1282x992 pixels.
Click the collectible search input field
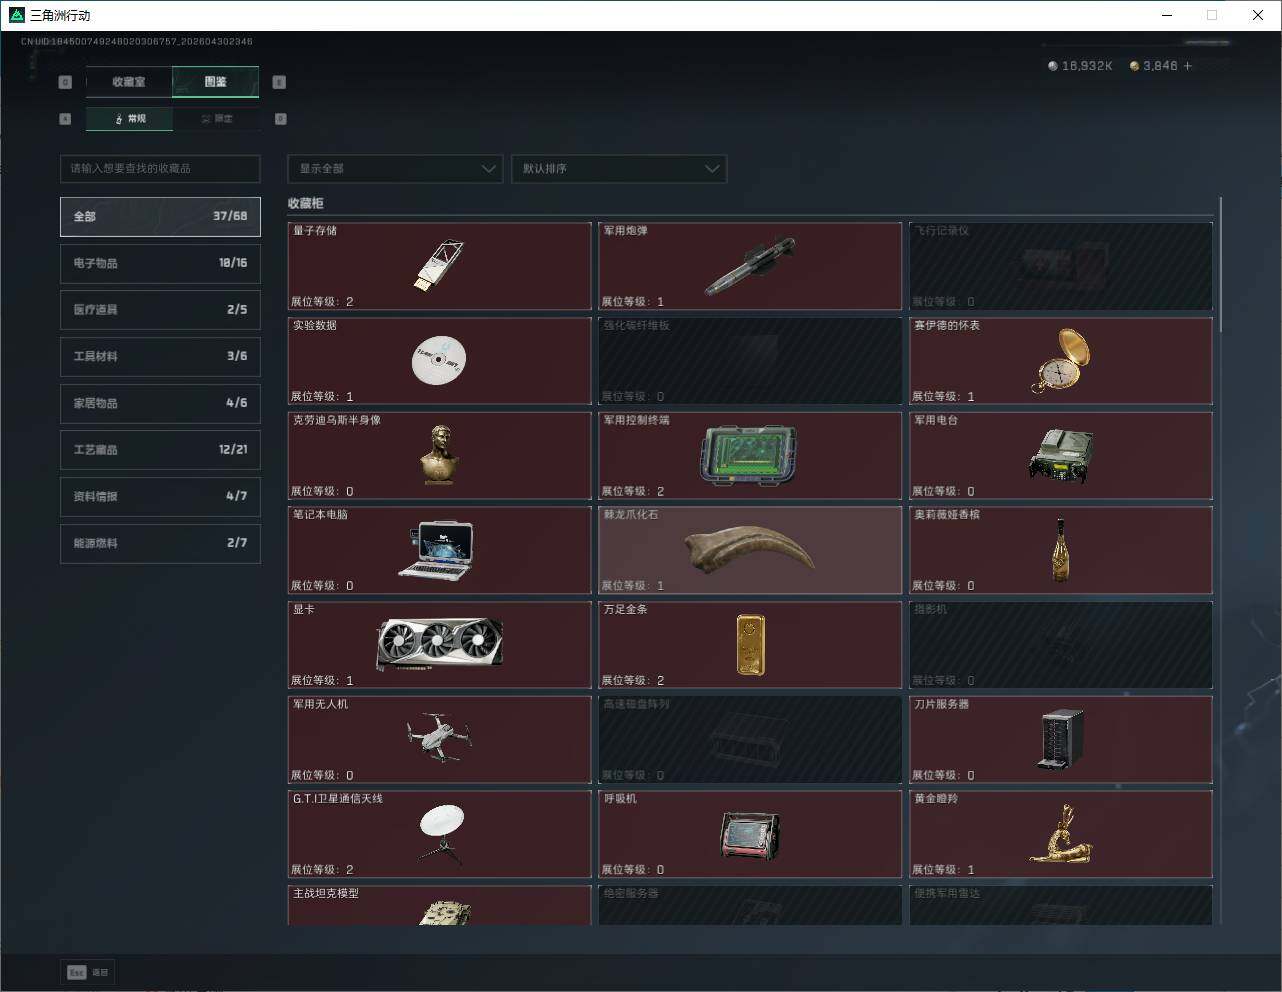[x=160, y=169]
